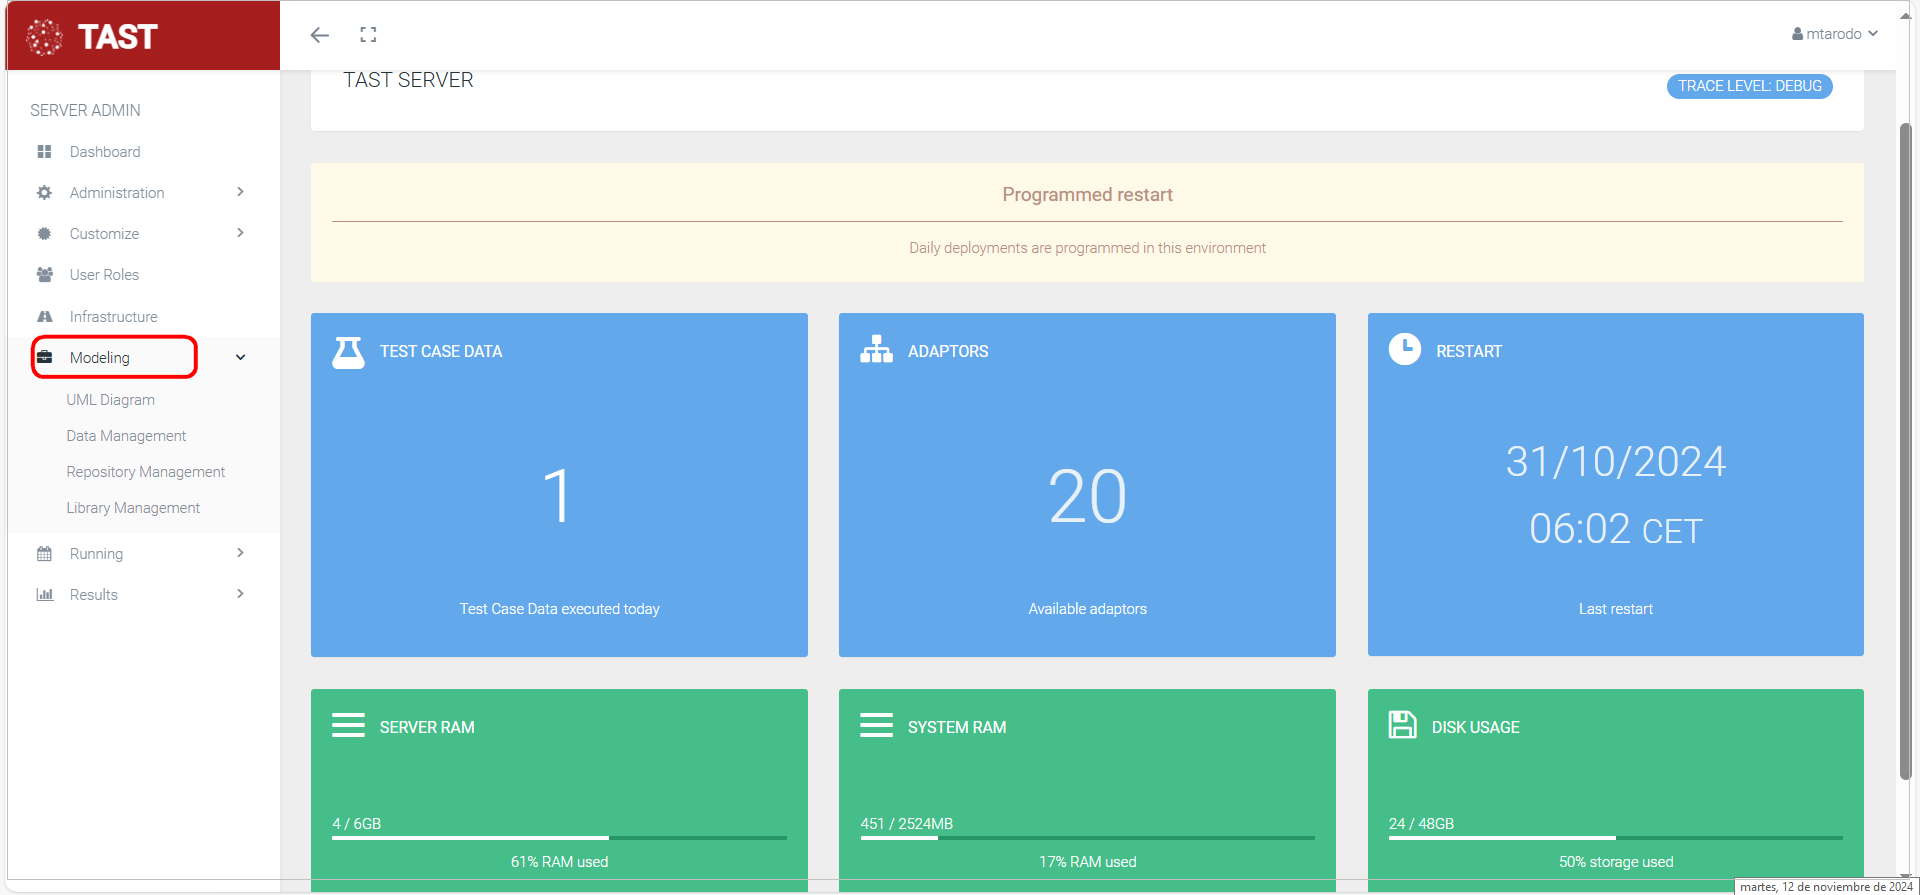Click the page vertical scrollbar
The width and height of the screenshot is (1920, 895).
1905,450
